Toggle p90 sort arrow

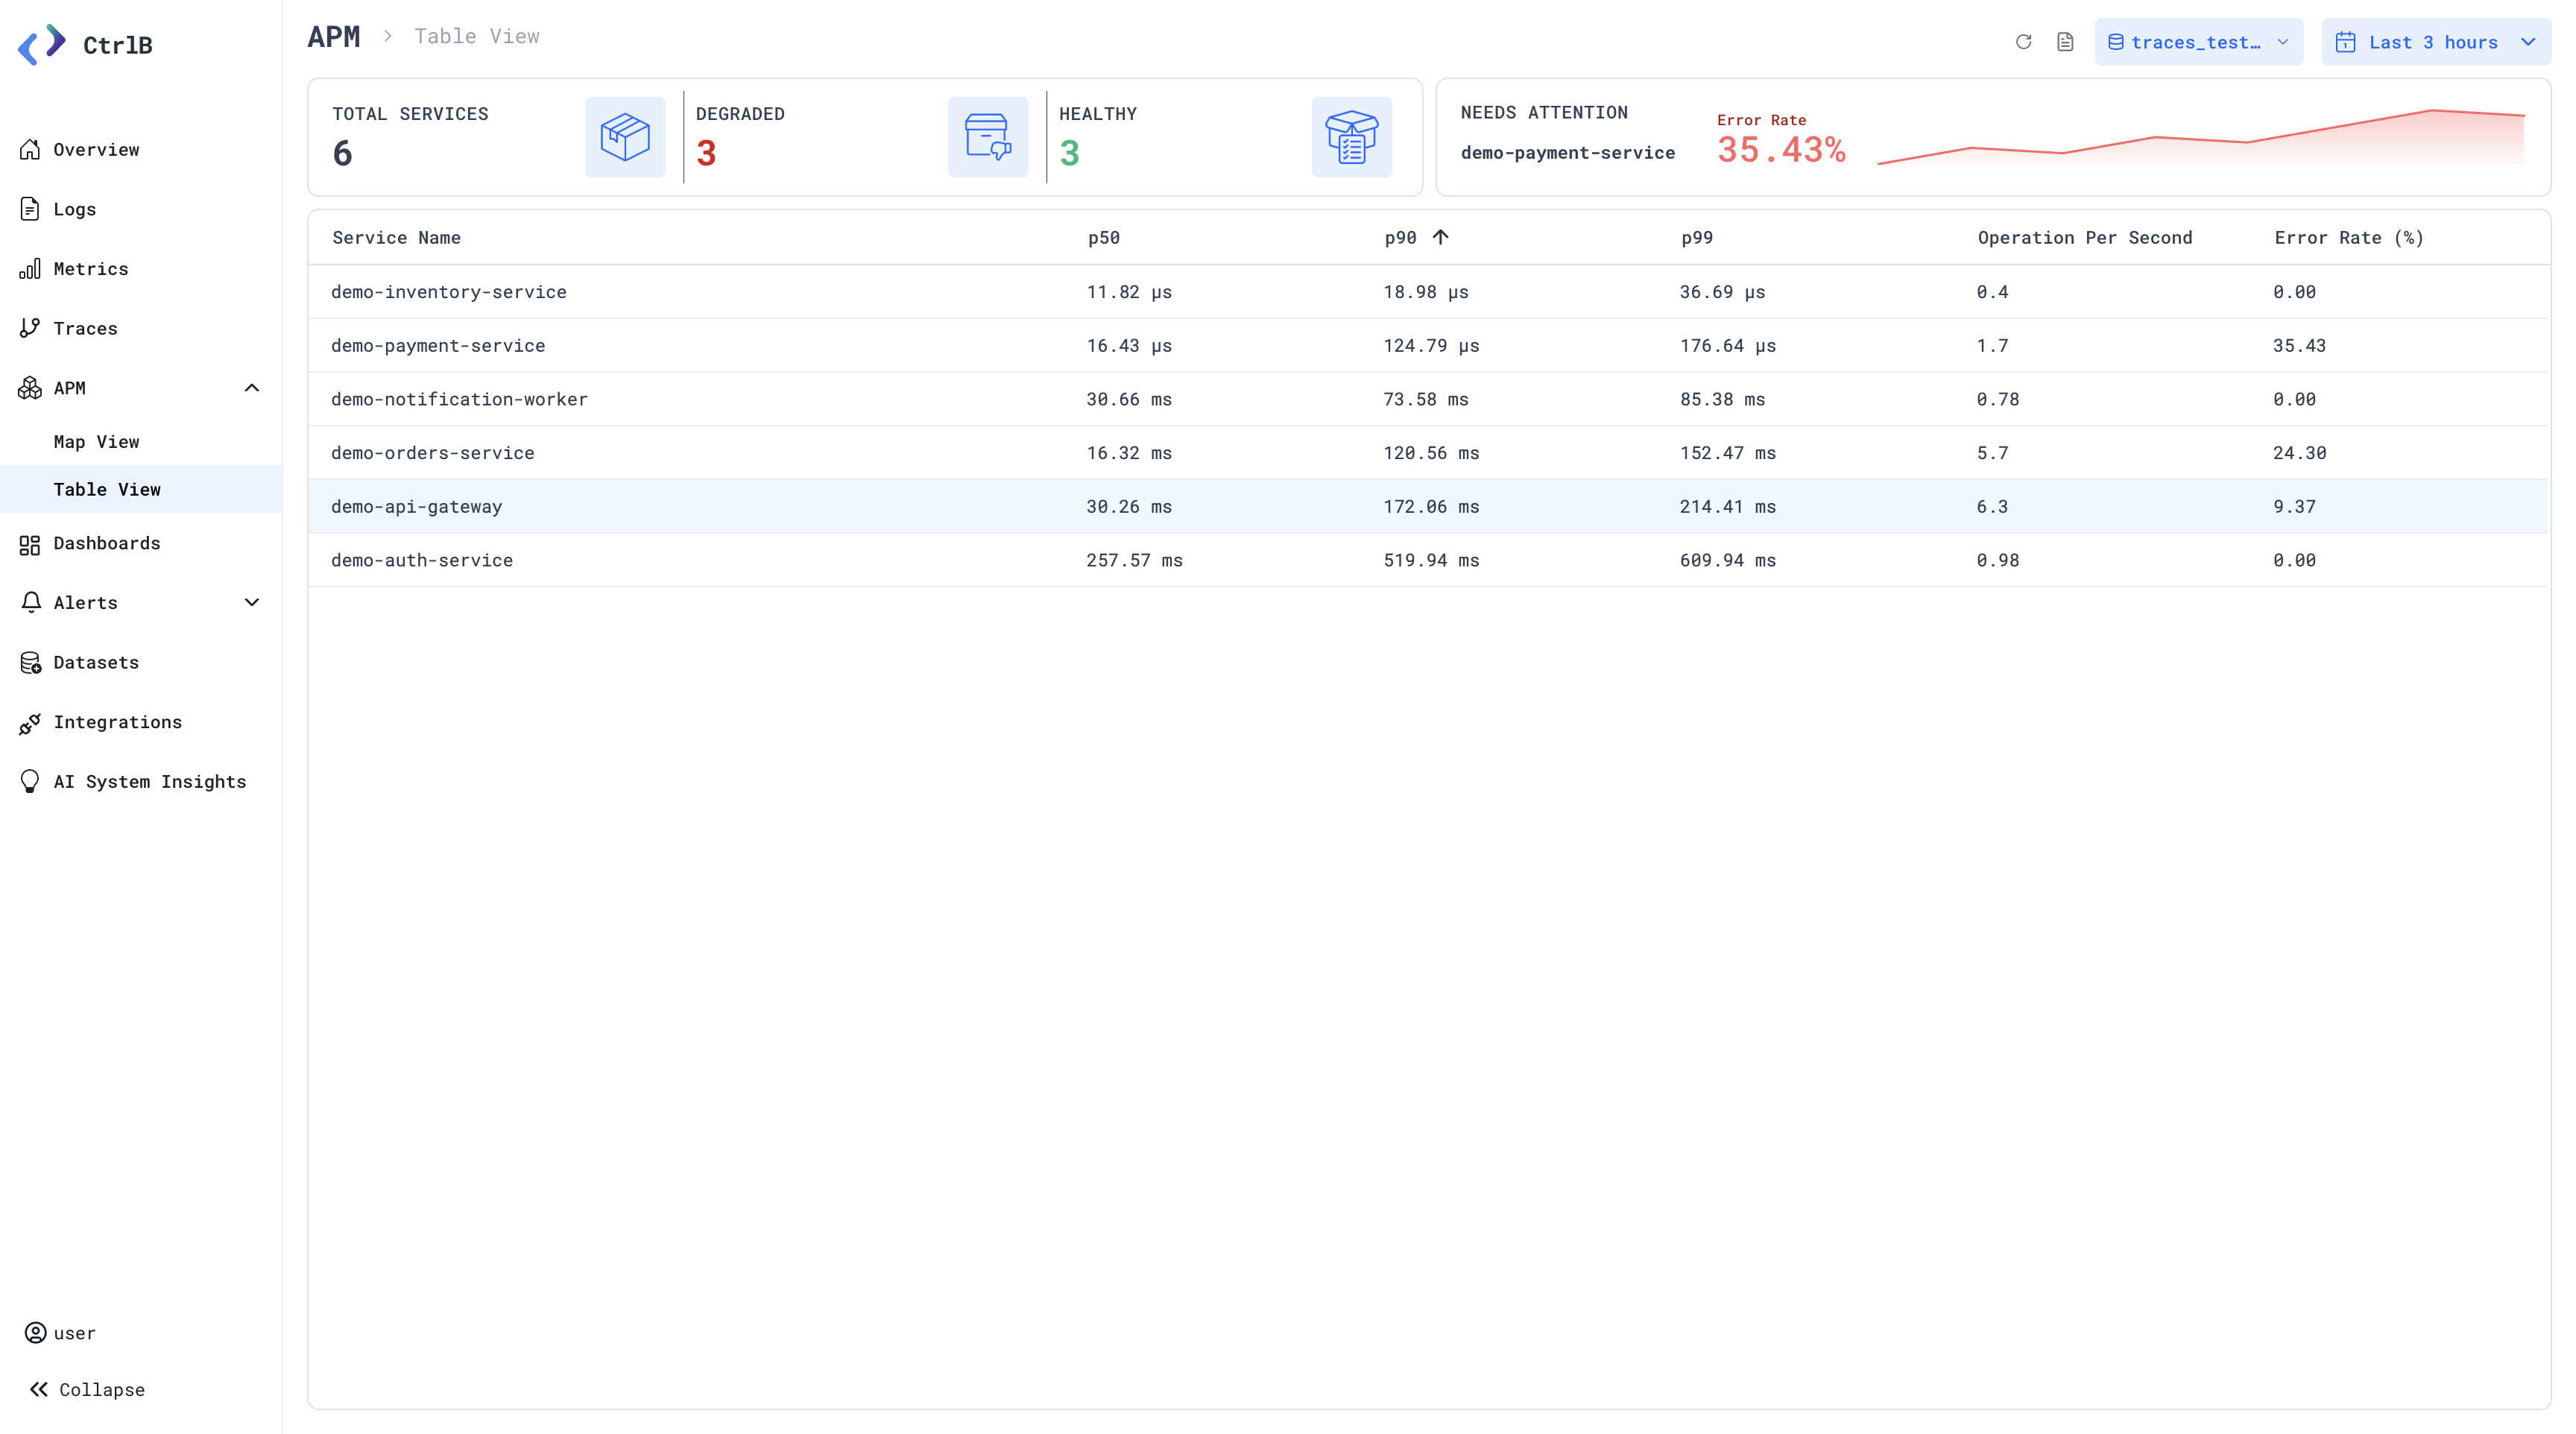(1440, 237)
